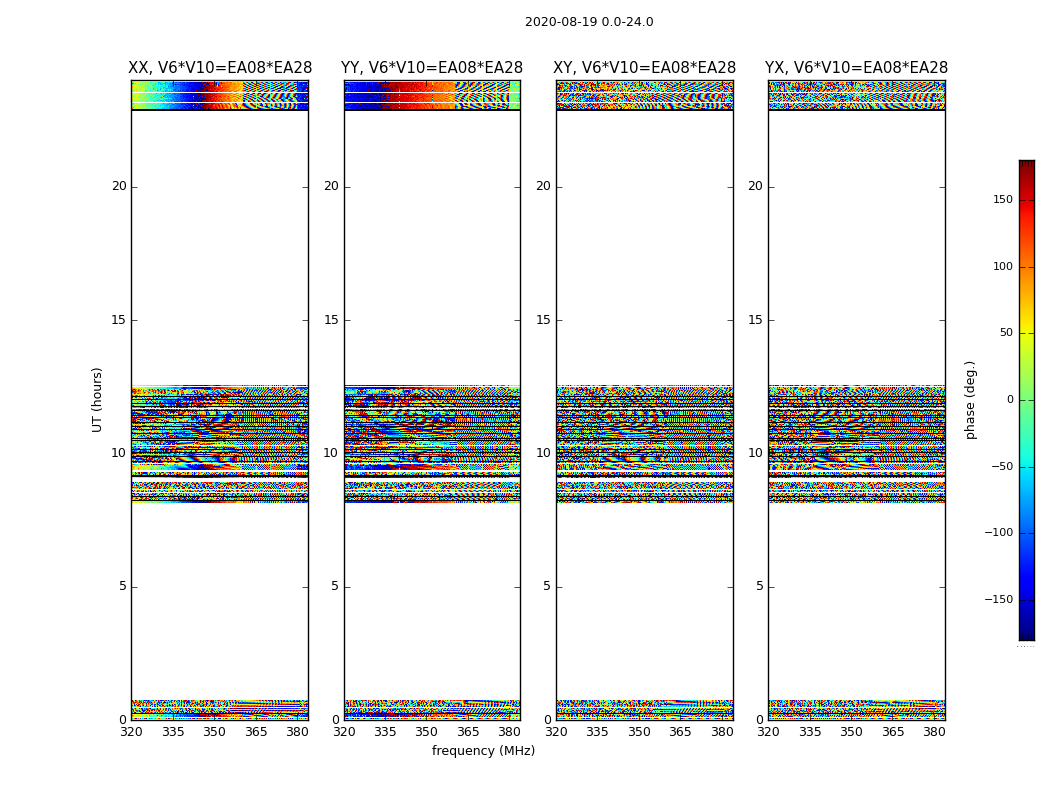Image resolution: width=1050 pixels, height=800 pixels.
Task: Click the figure title "2020-08-19 0.0-24.0"
Action: point(589,22)
